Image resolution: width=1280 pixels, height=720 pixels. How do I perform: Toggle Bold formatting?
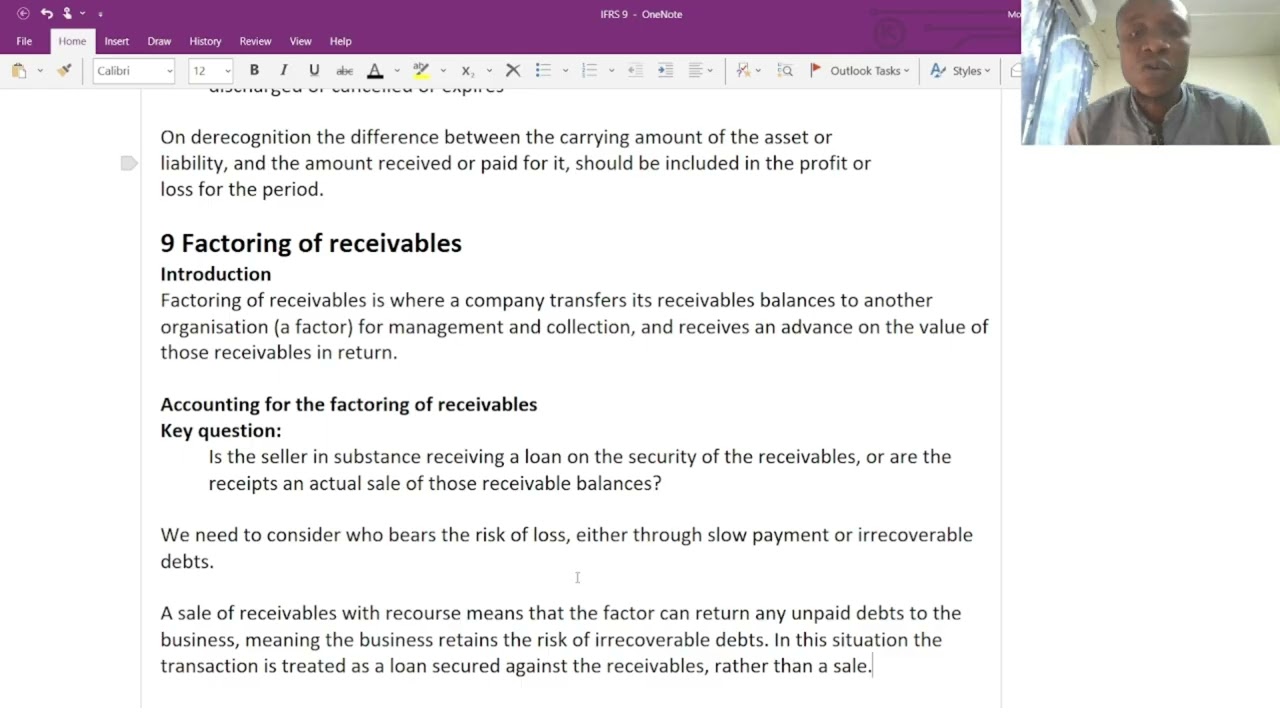click(254, 71)
